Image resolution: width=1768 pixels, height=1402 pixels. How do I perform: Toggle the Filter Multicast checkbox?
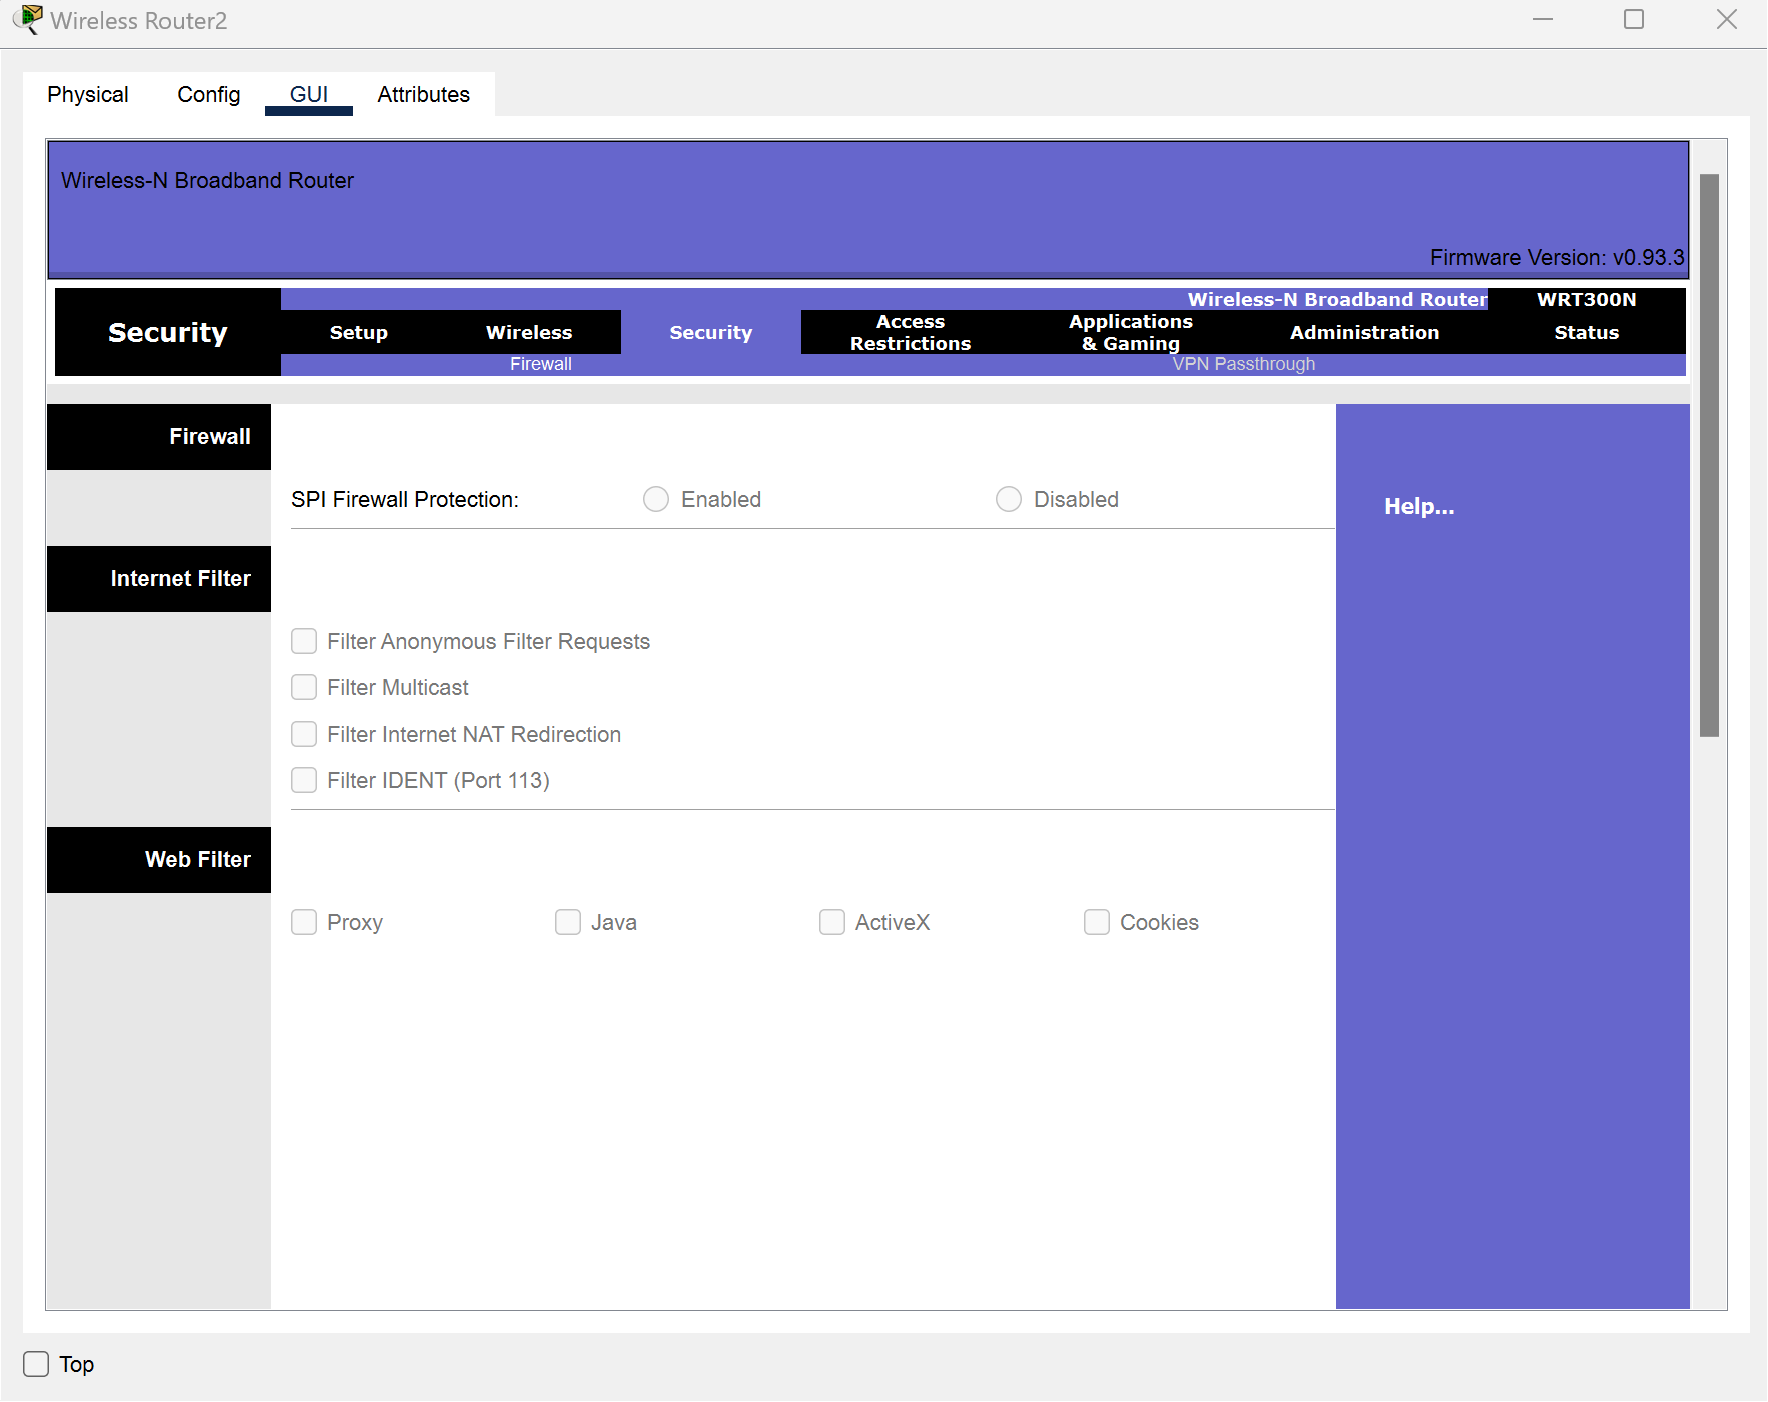304,687
